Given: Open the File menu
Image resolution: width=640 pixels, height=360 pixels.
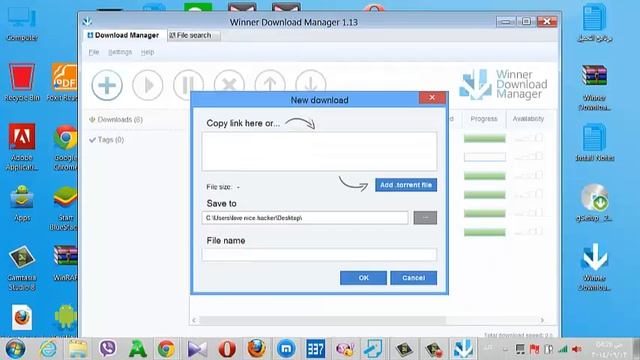Looking at the screenshot, I should tap(94, 52).
